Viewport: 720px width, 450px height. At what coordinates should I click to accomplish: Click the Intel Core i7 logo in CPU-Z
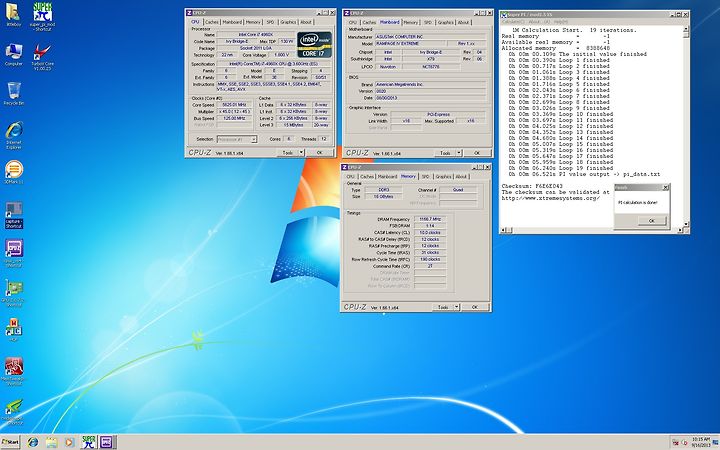[315, 45]
